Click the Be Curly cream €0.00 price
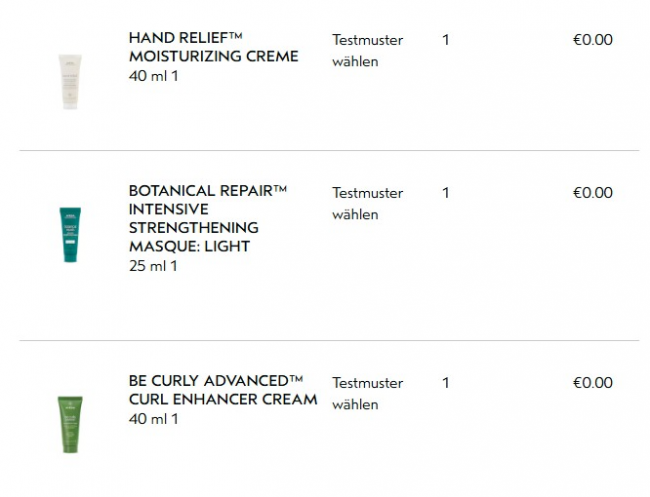 tap(592, 383)
